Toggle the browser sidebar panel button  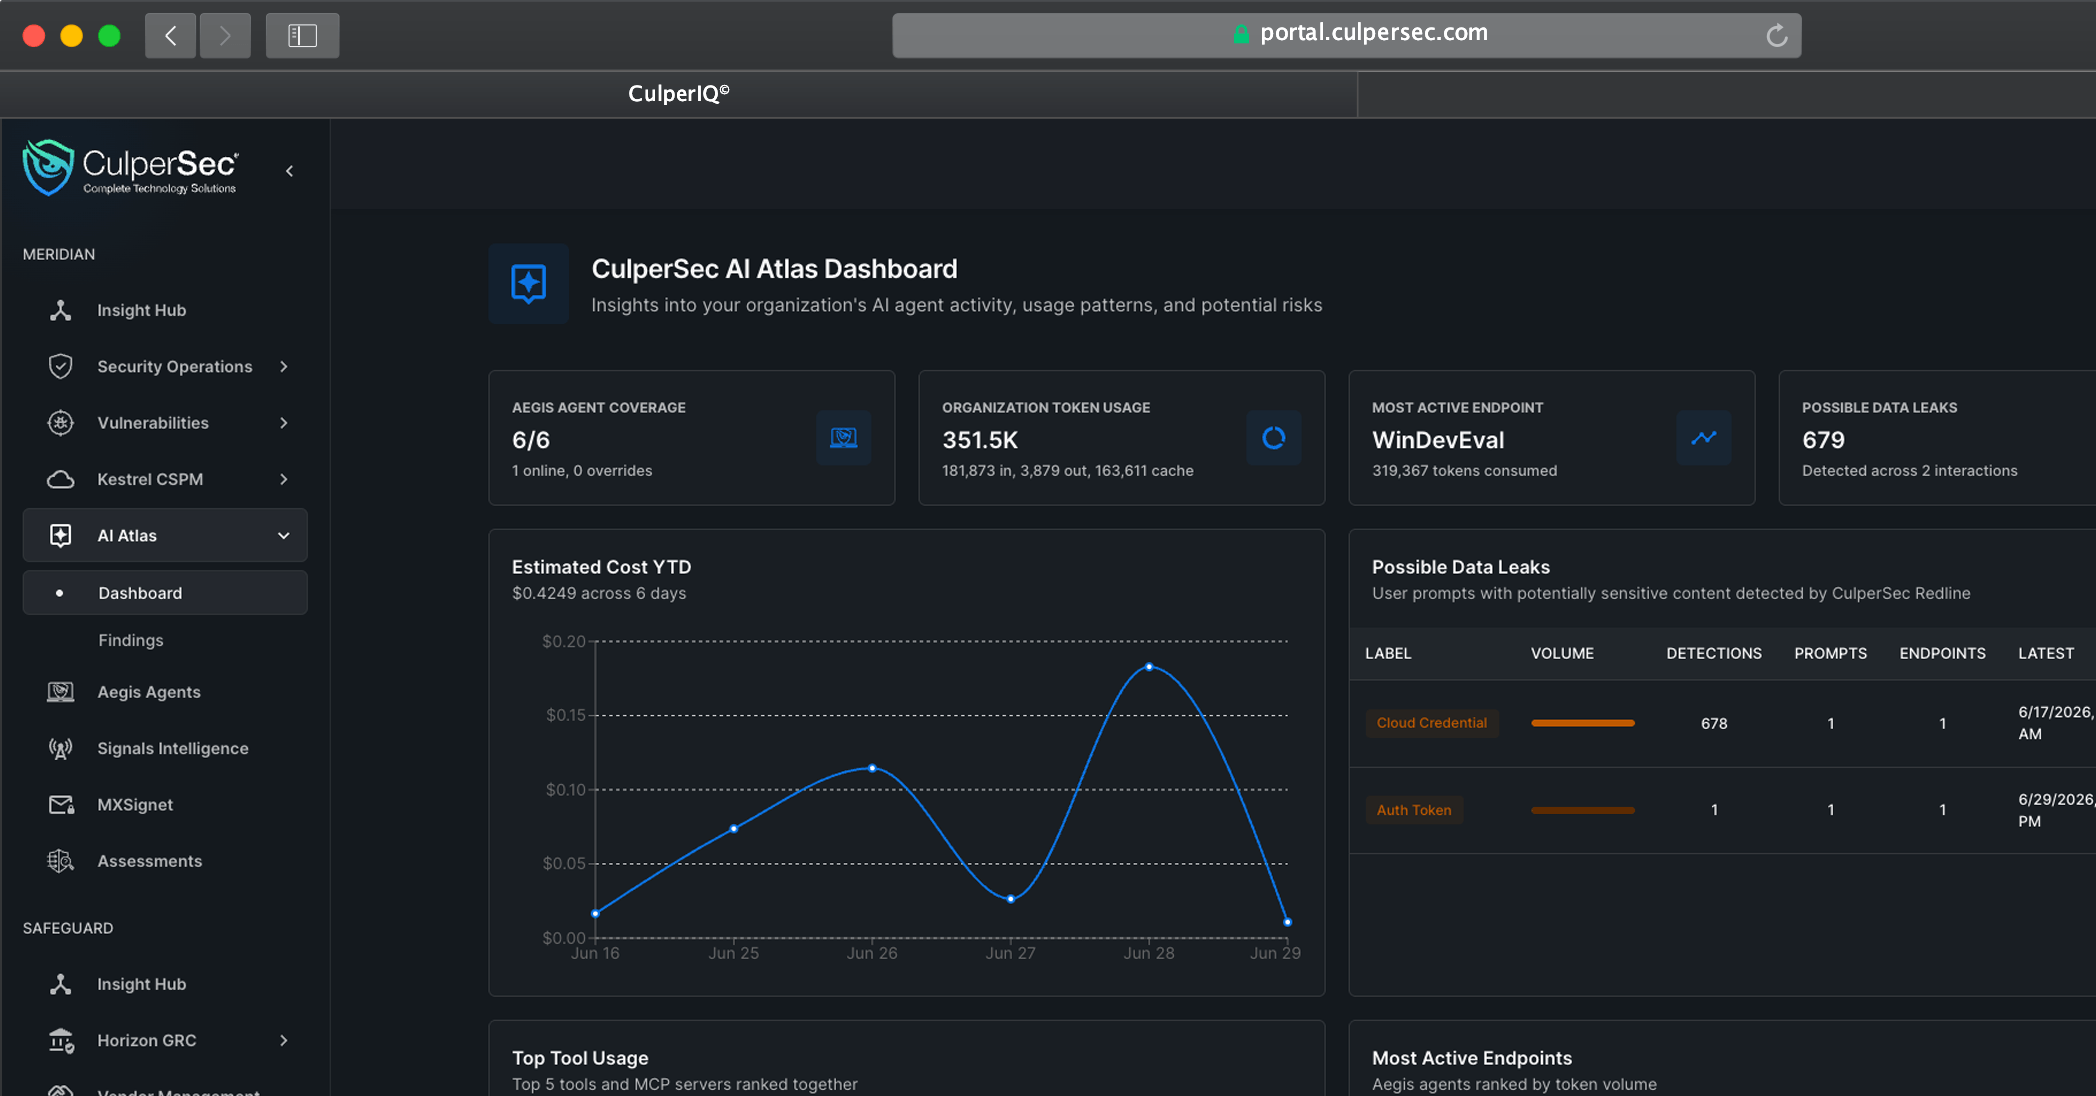point(302,36)
